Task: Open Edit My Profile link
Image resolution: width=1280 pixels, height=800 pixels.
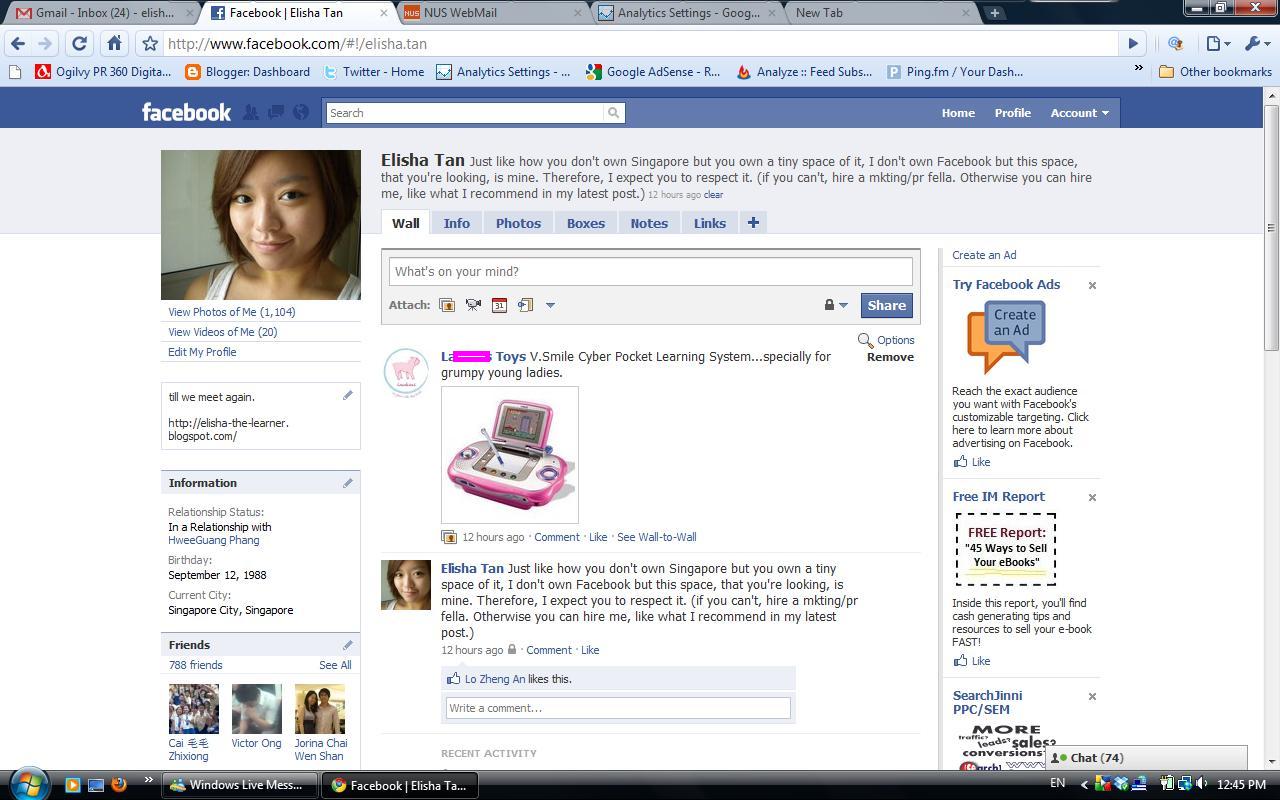Action: (202, 352)
